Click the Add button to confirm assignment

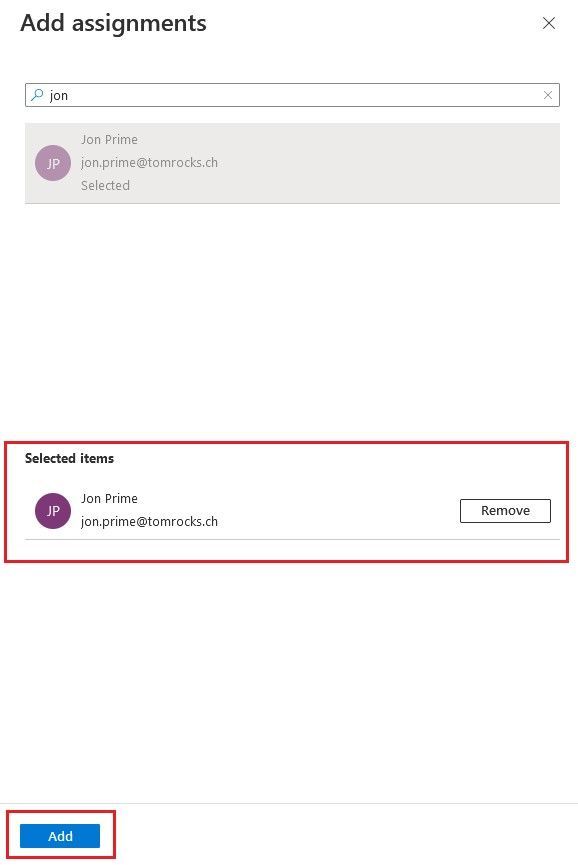point(60,836)
